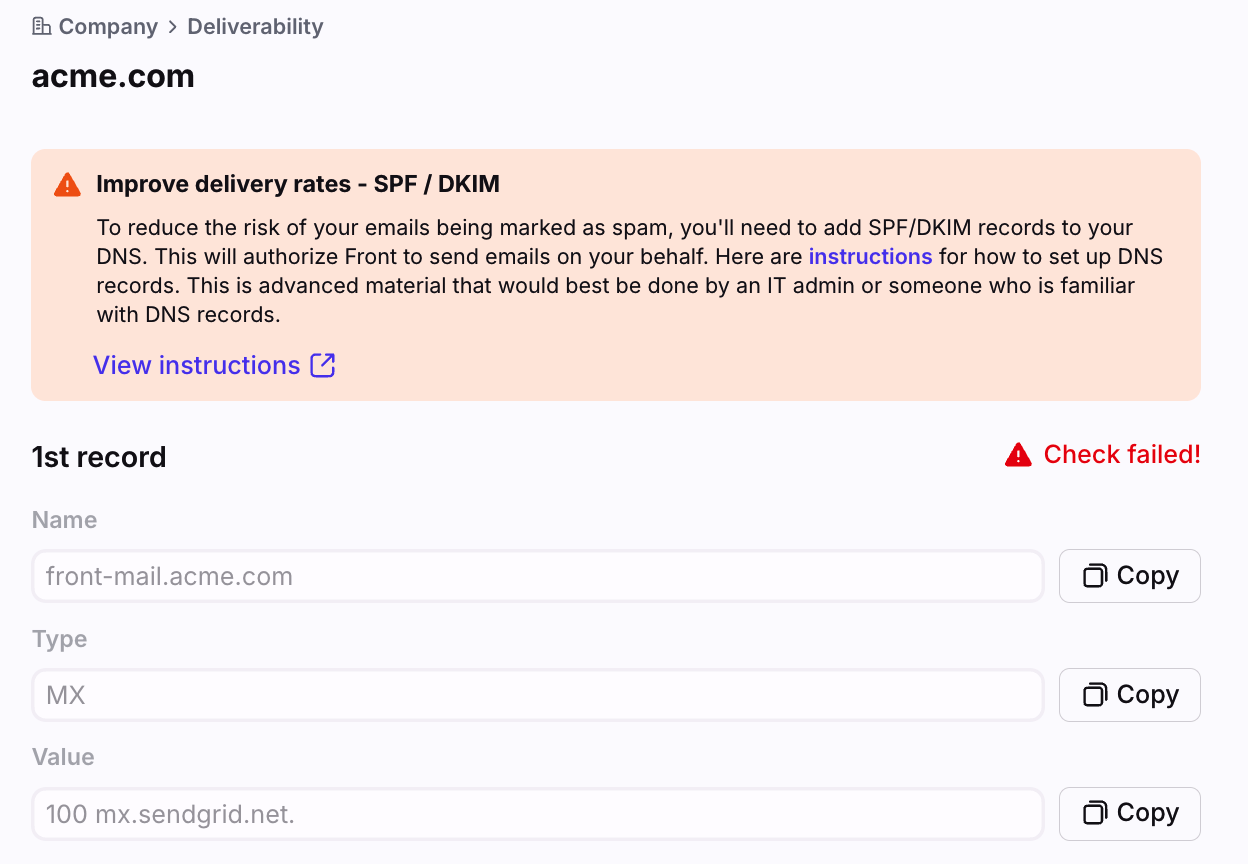This screenshot has height=864, width=1248.
Task: Select the Deliverability breadcrumb item
Action: (255, 26)
